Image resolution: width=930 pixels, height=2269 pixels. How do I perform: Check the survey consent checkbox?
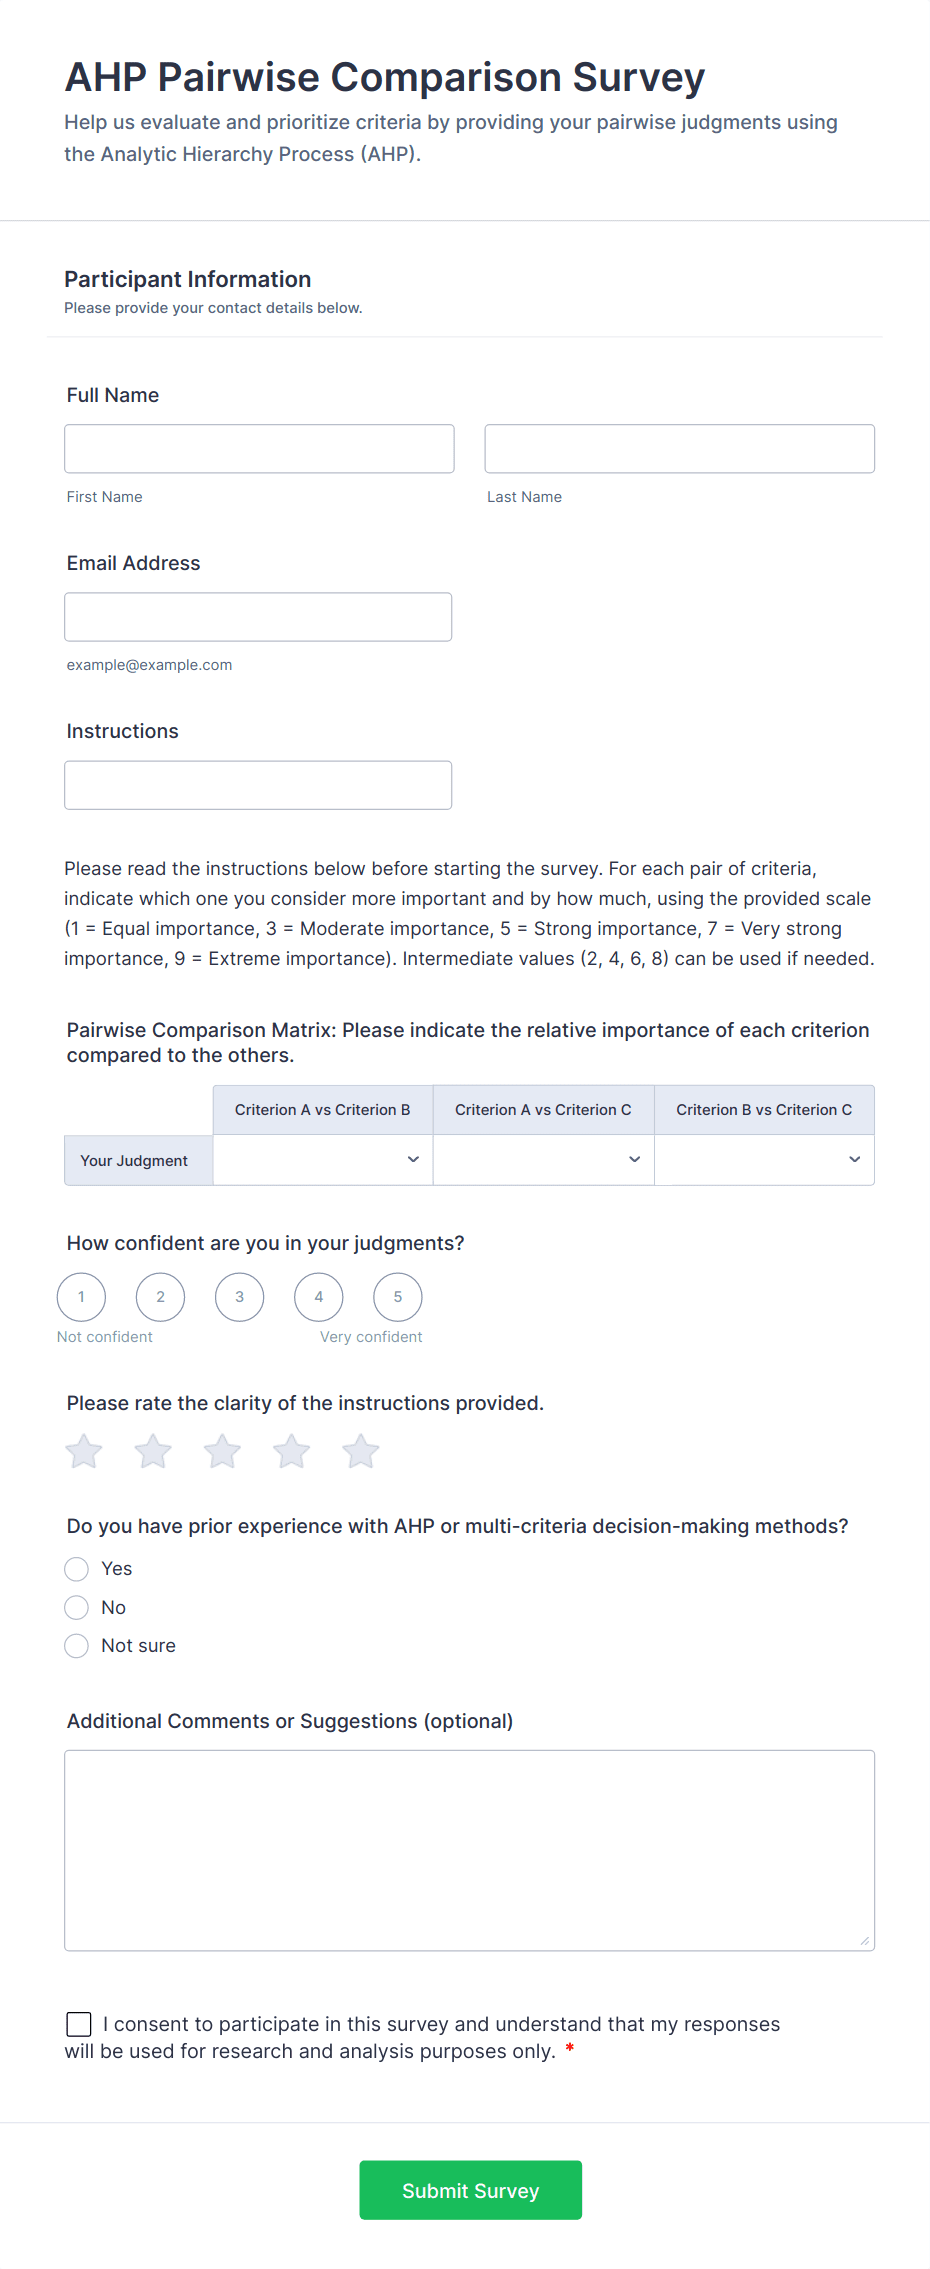click(79, 2024)
